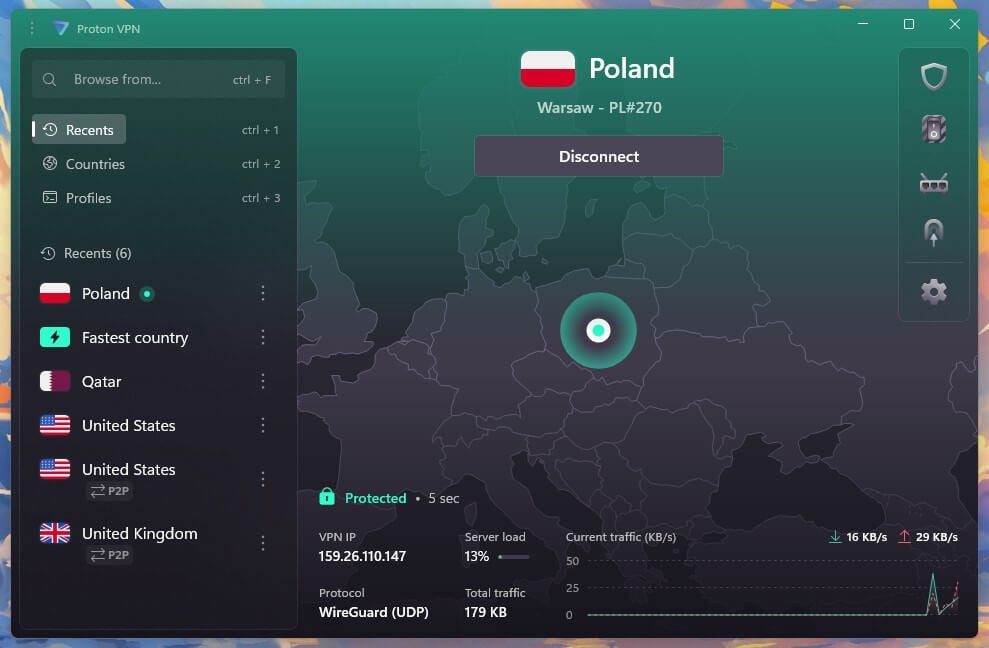
Task: Minimize the Proton VPN window
Action: click(863, 24)
